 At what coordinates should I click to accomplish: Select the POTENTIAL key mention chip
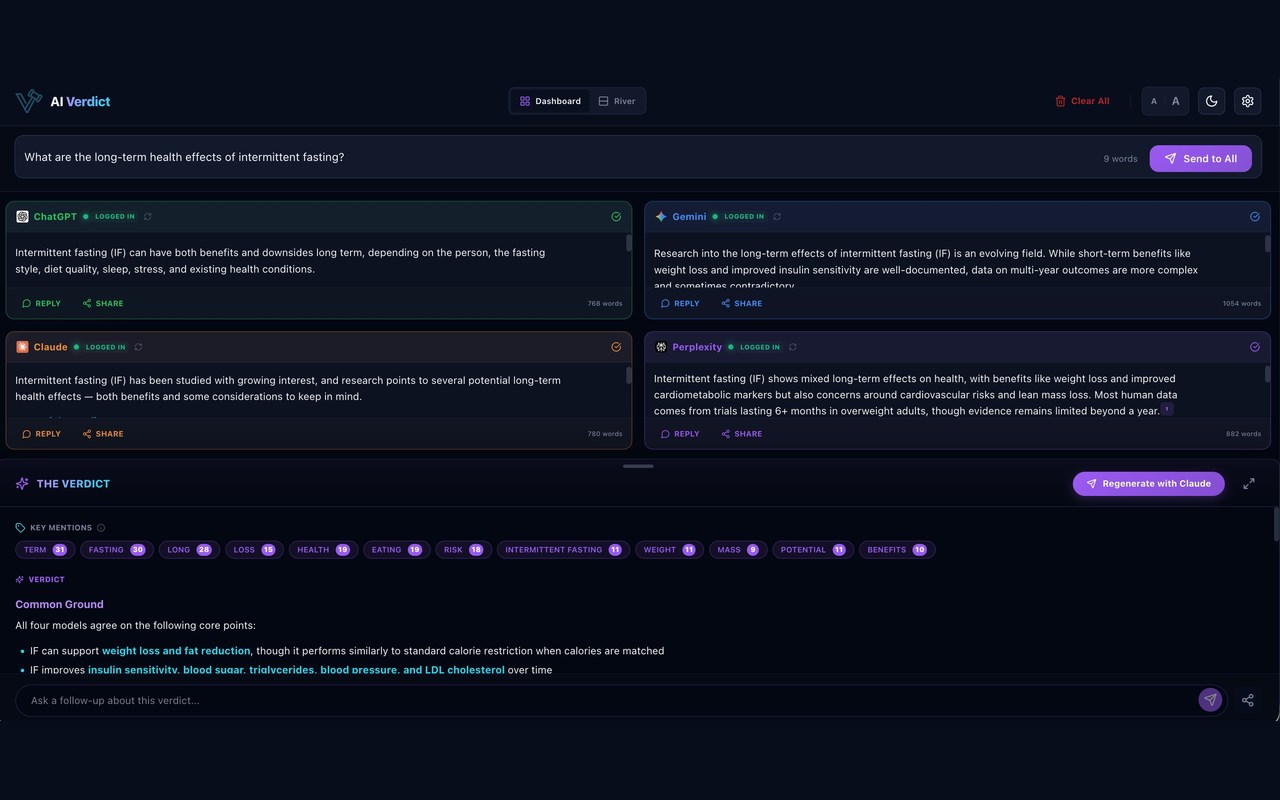point(813,550)
